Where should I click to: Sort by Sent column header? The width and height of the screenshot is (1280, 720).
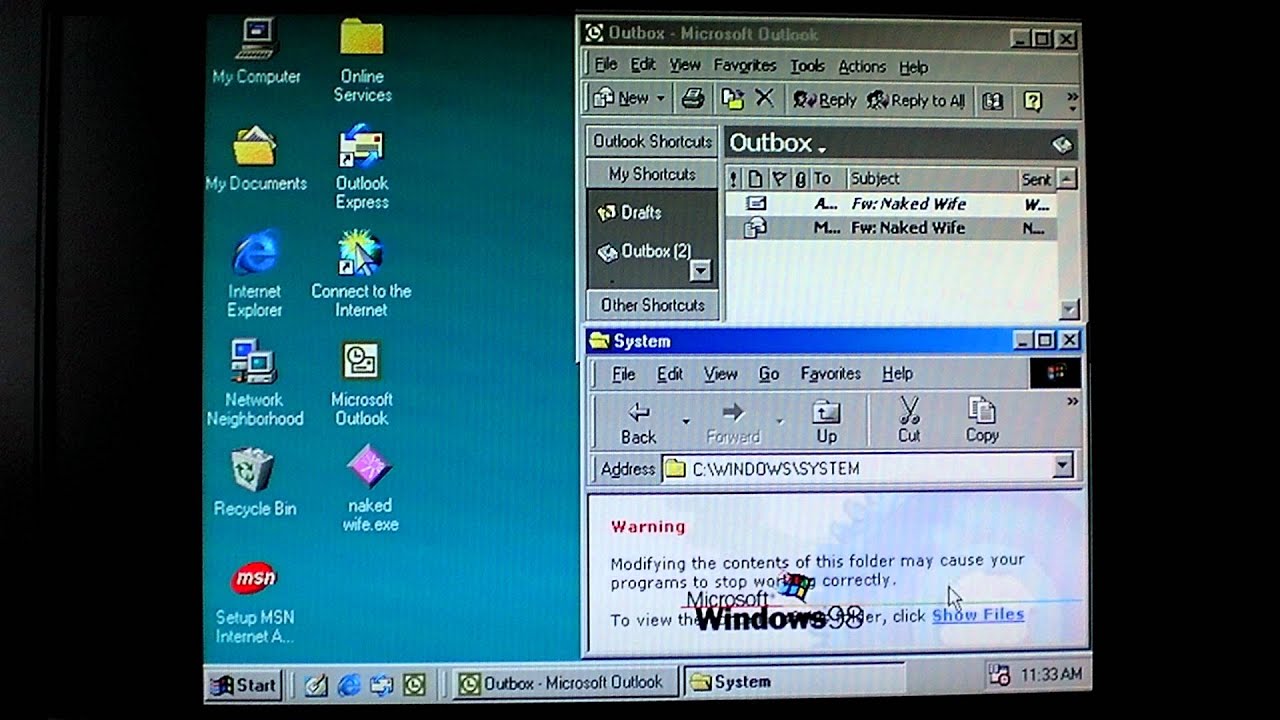(1036, 179)
